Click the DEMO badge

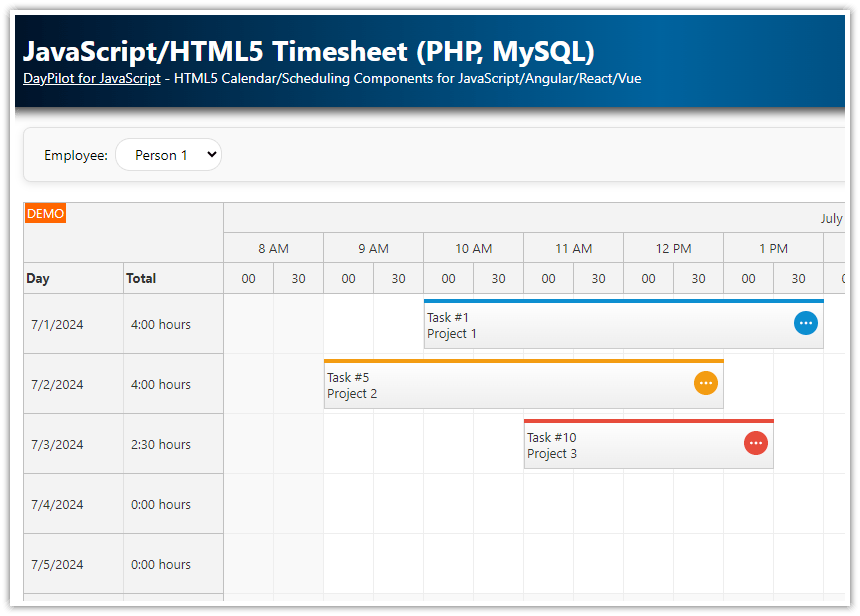[x=45, y=213]
